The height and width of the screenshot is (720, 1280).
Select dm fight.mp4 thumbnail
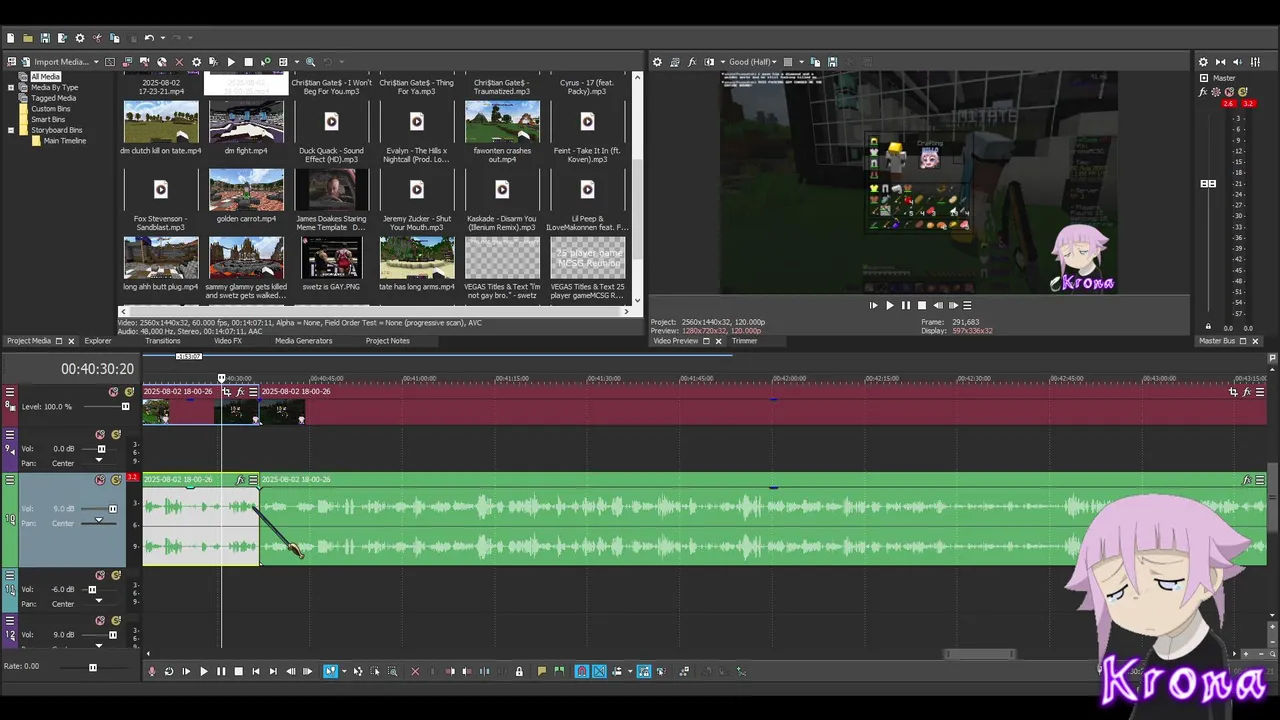coord(246,122)
